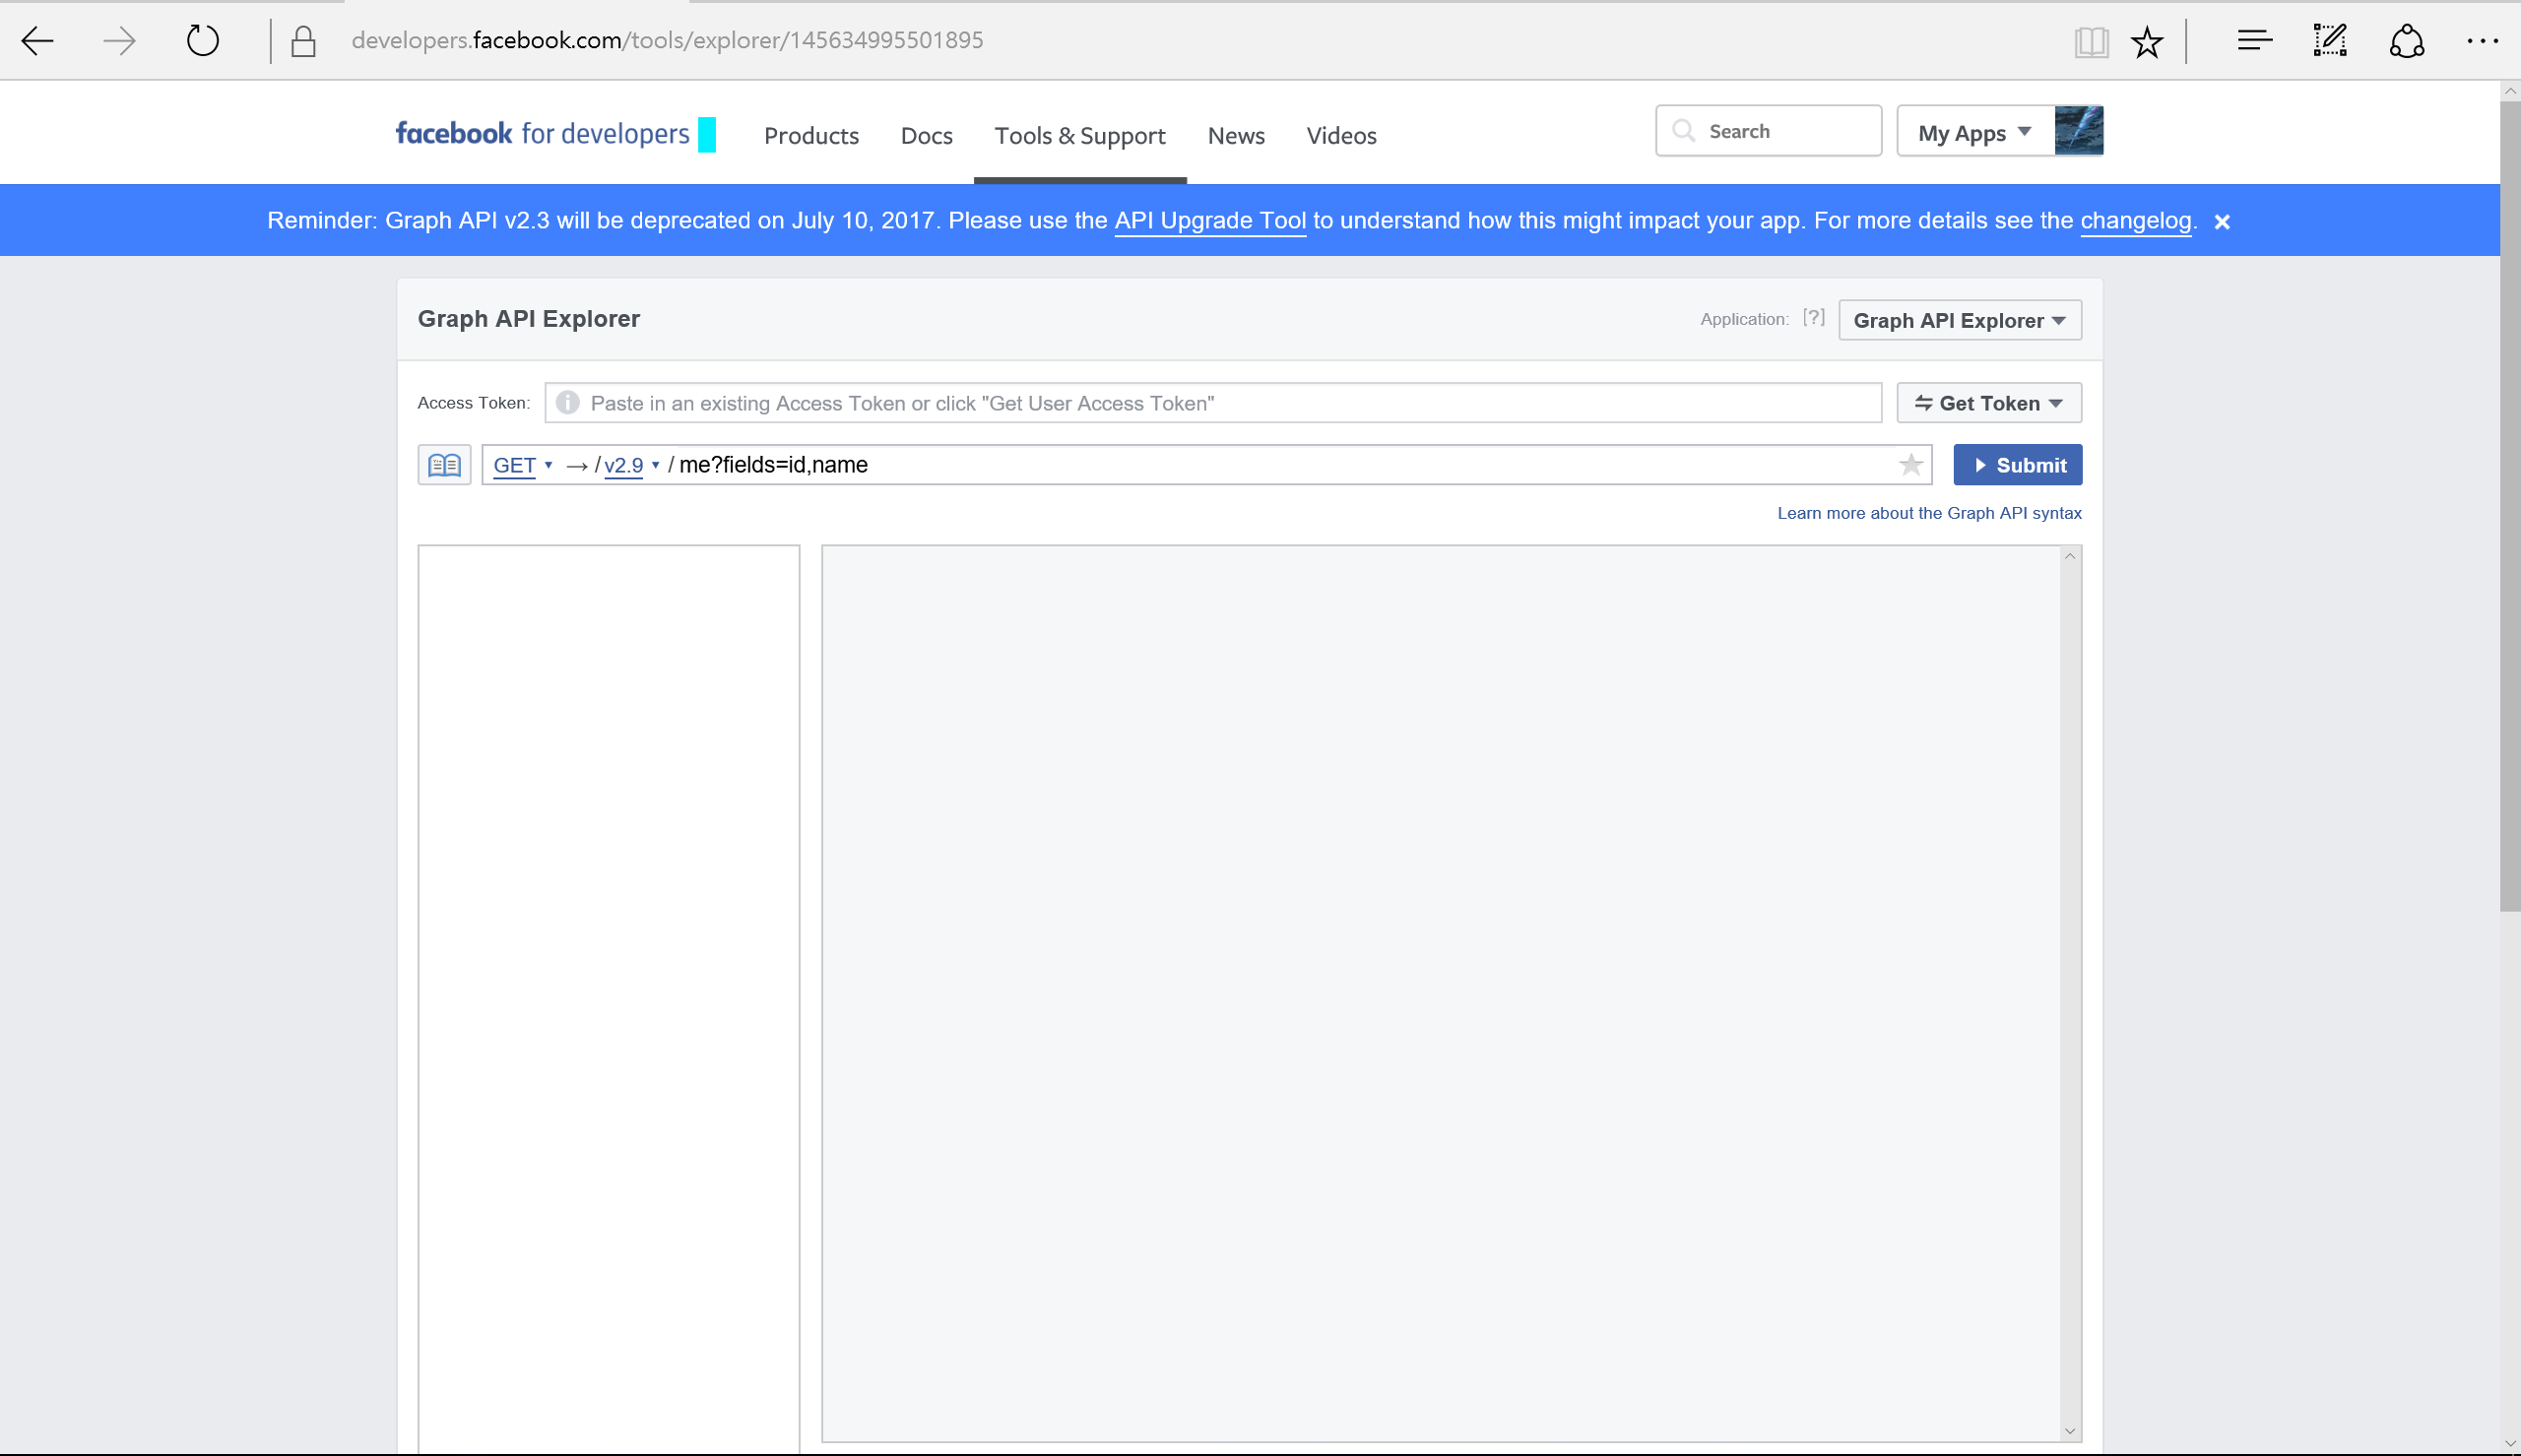Click the browser back arrow
Screen dimensions: 2521x1456
(38, 41)
